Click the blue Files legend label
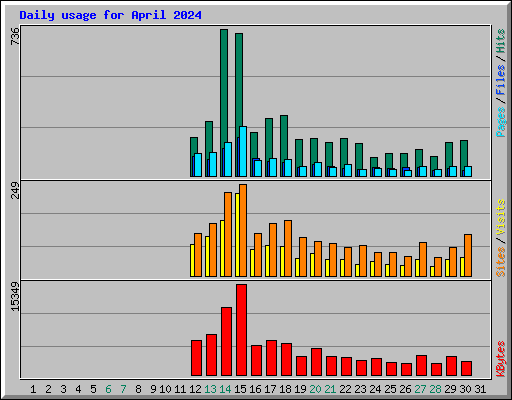Screen dimensions: 512x400 (500, 80)
